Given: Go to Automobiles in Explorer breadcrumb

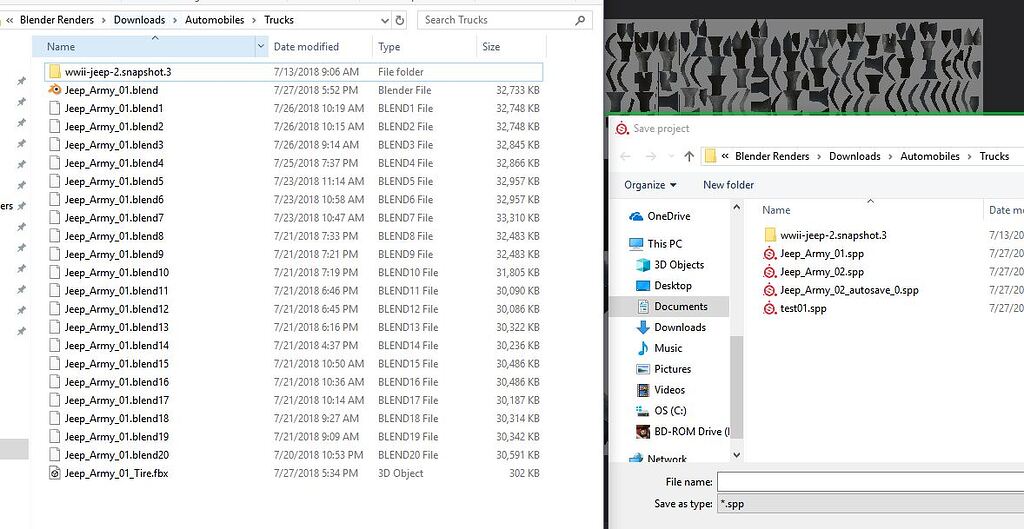Looking at the screenshot, I should 215,20.
